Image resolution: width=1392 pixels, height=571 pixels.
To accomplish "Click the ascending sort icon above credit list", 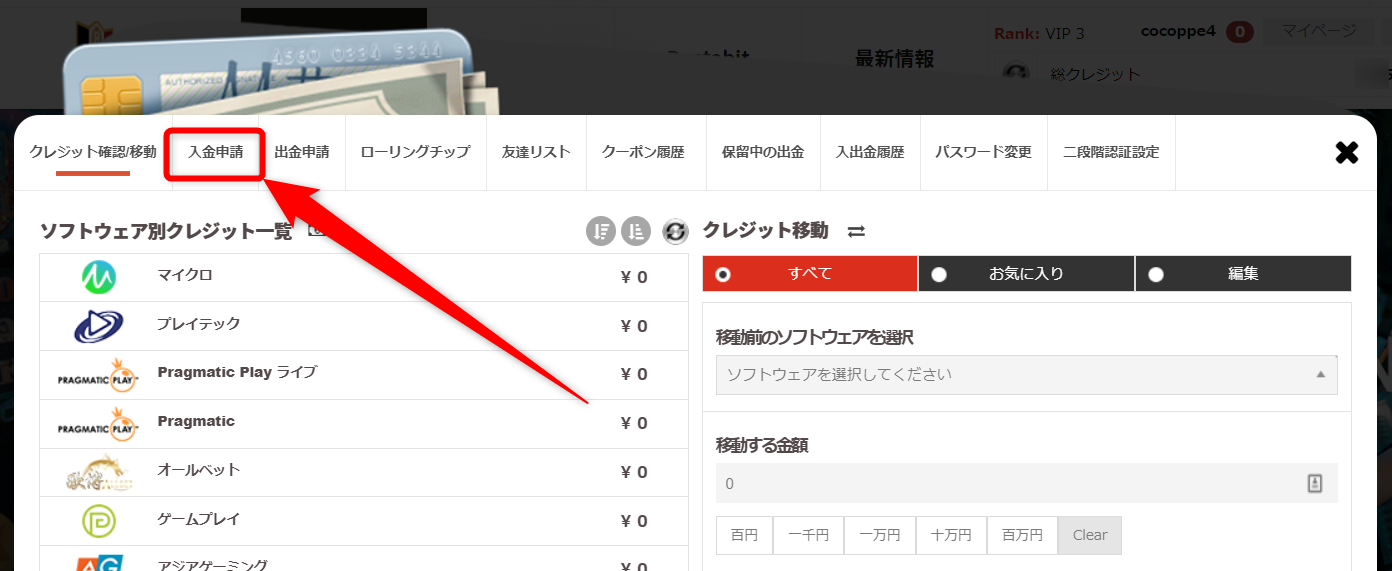I will (x=636, y=231).
